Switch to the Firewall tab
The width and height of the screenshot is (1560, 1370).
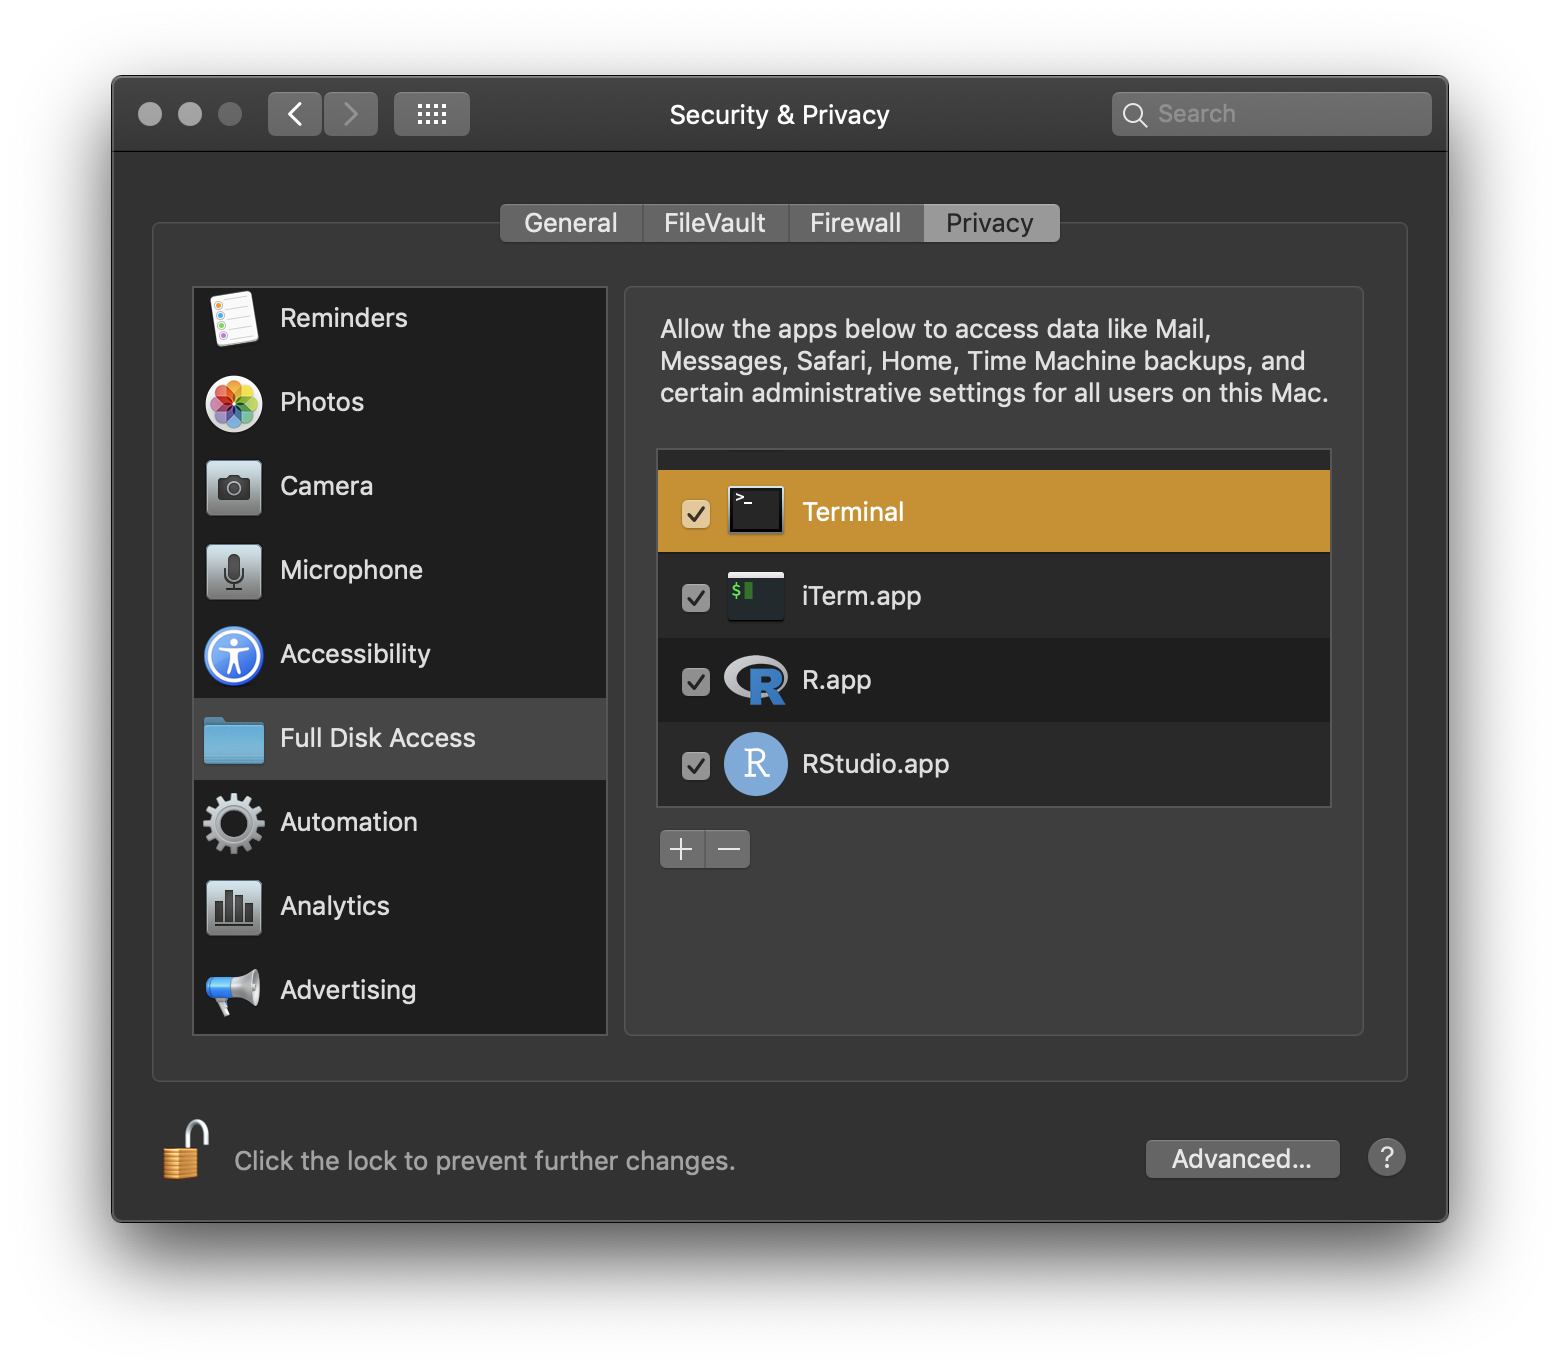click(x=855, y=223)
